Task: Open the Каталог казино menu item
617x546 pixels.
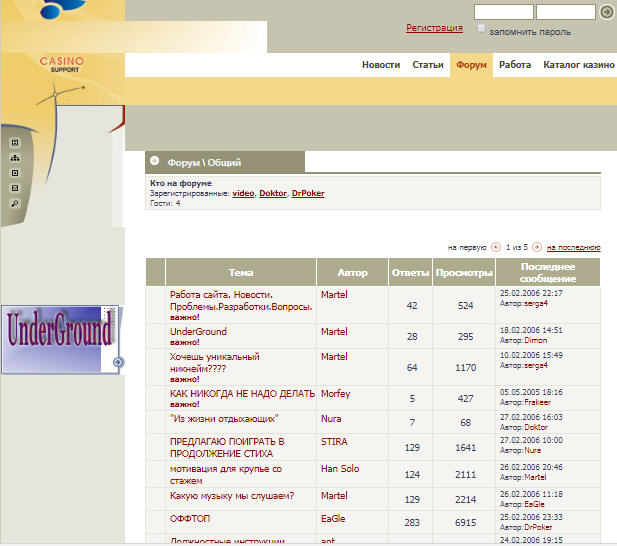Action: pos(579,65)
